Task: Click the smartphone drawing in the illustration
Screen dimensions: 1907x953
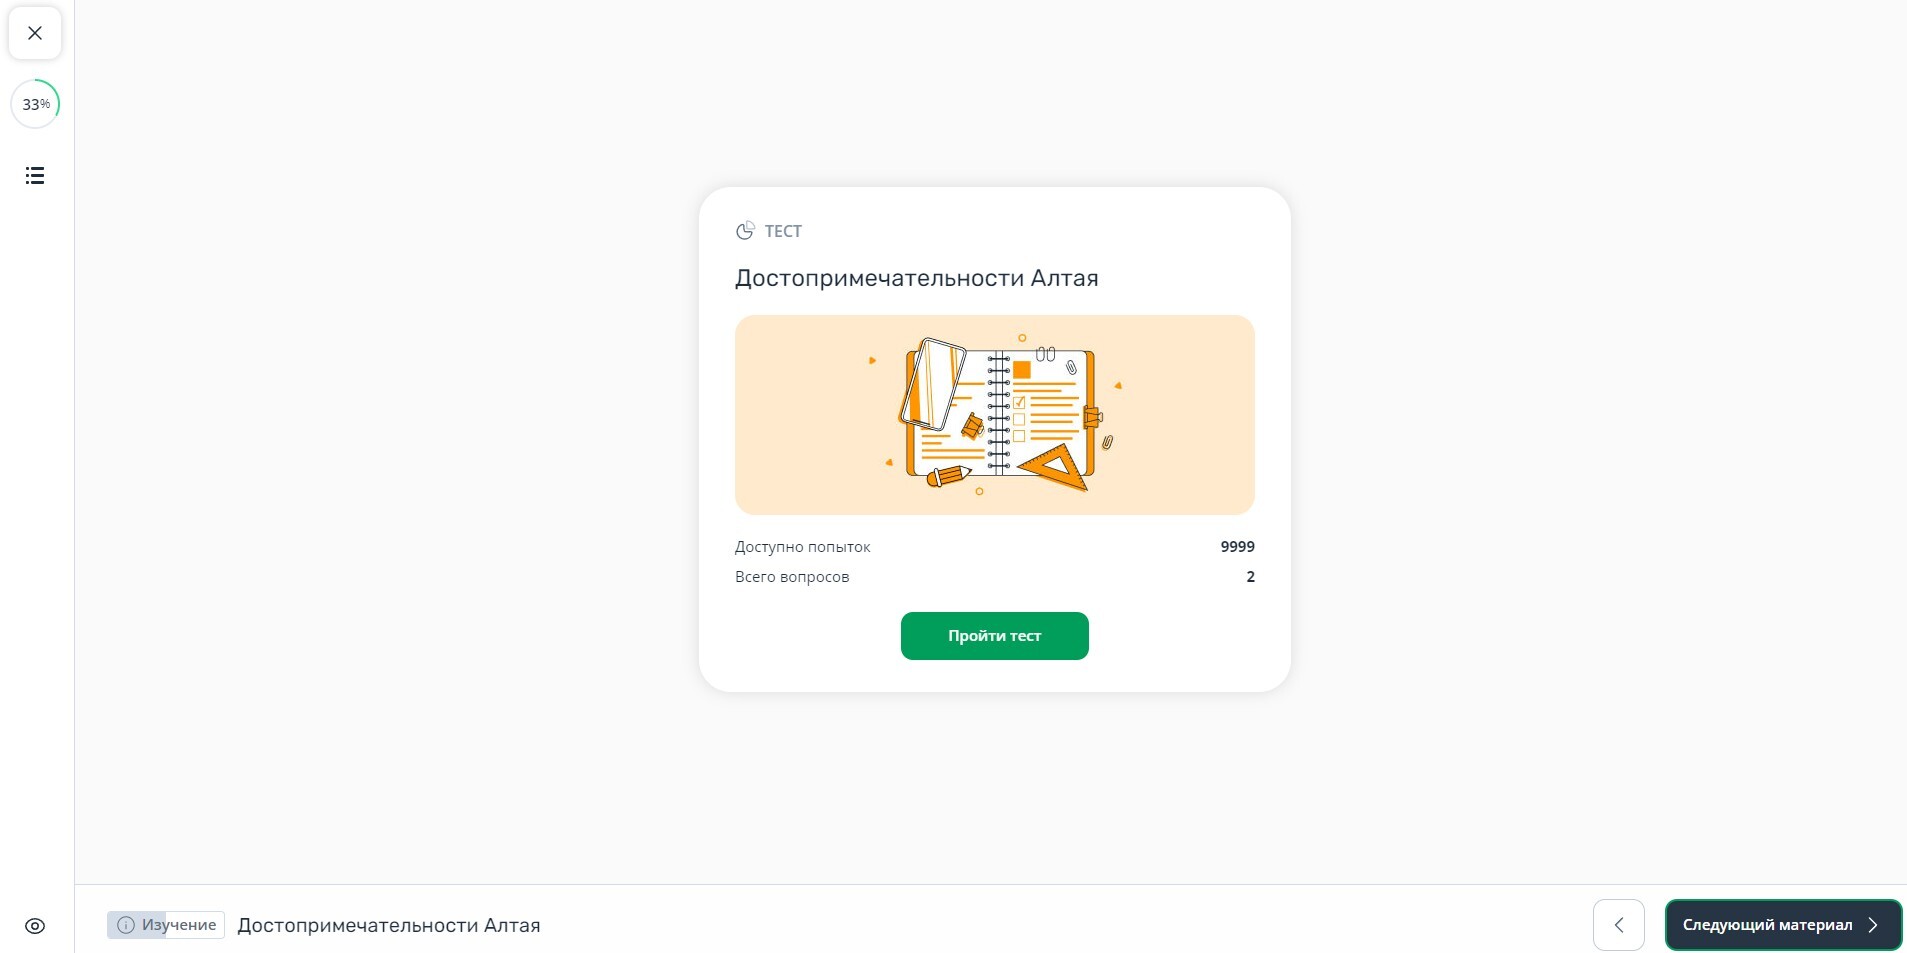Action: coord(933,383)
